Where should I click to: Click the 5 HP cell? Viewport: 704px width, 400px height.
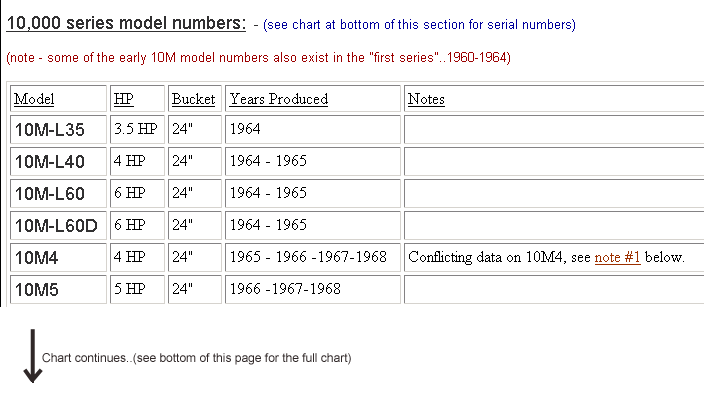(x=129, y=289)
